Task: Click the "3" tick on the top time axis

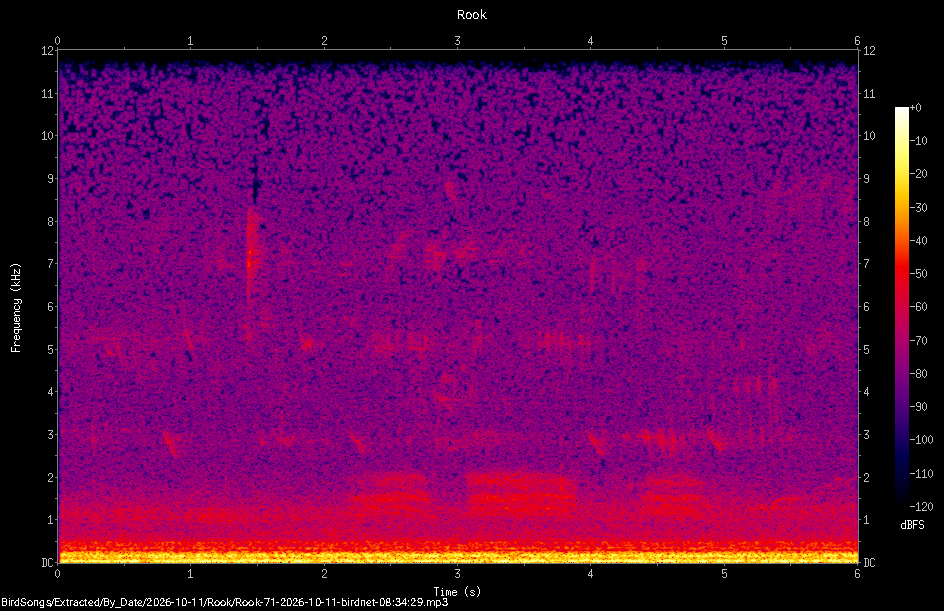Action: (458, 41)
